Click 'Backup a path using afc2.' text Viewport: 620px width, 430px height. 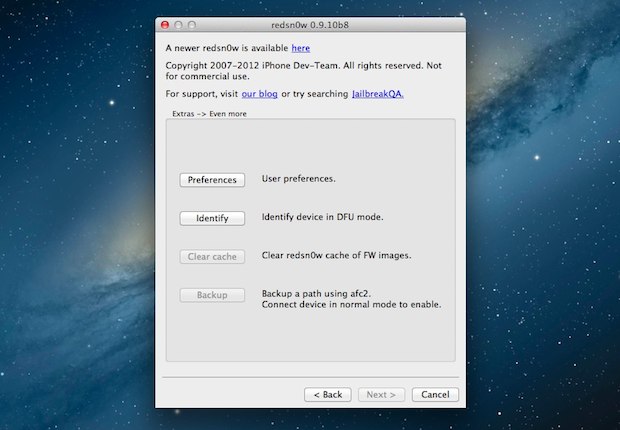[x=316, y=294]
